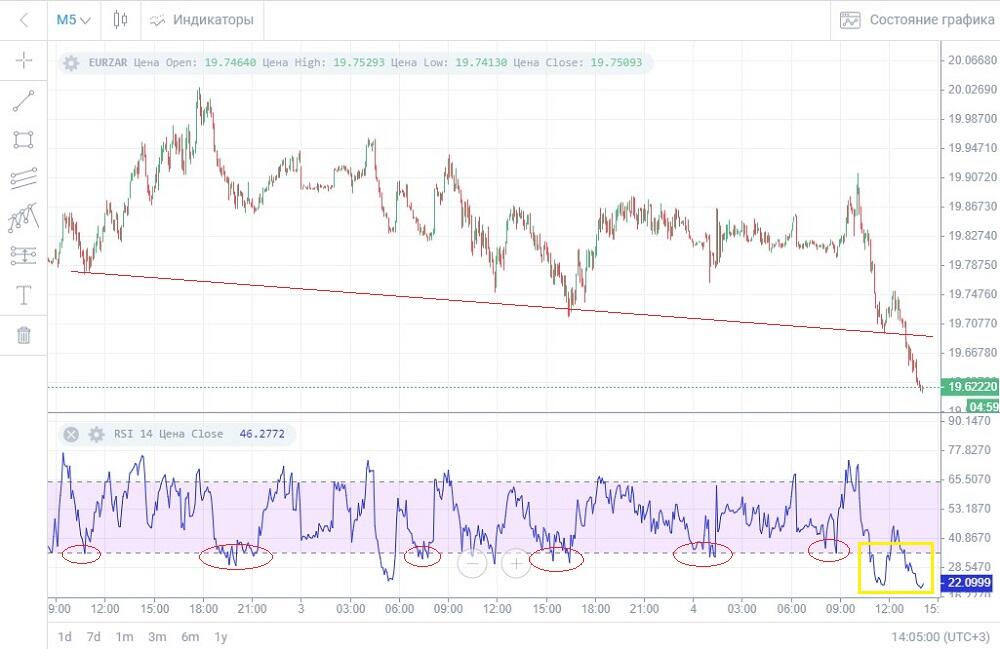The image size is (1000, 649).
Task: Click the back arrow in top-left corner
Action: pos(24,20)
